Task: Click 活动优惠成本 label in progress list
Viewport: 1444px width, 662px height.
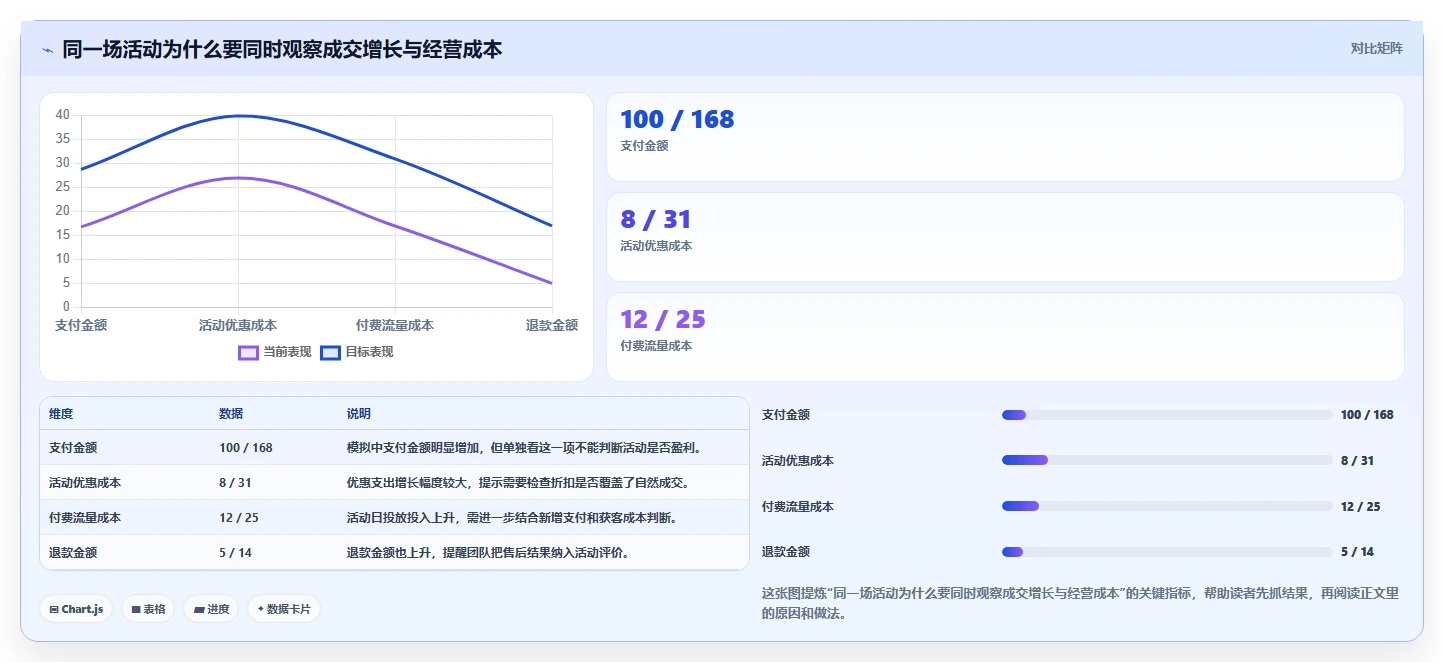Action: 798,461
